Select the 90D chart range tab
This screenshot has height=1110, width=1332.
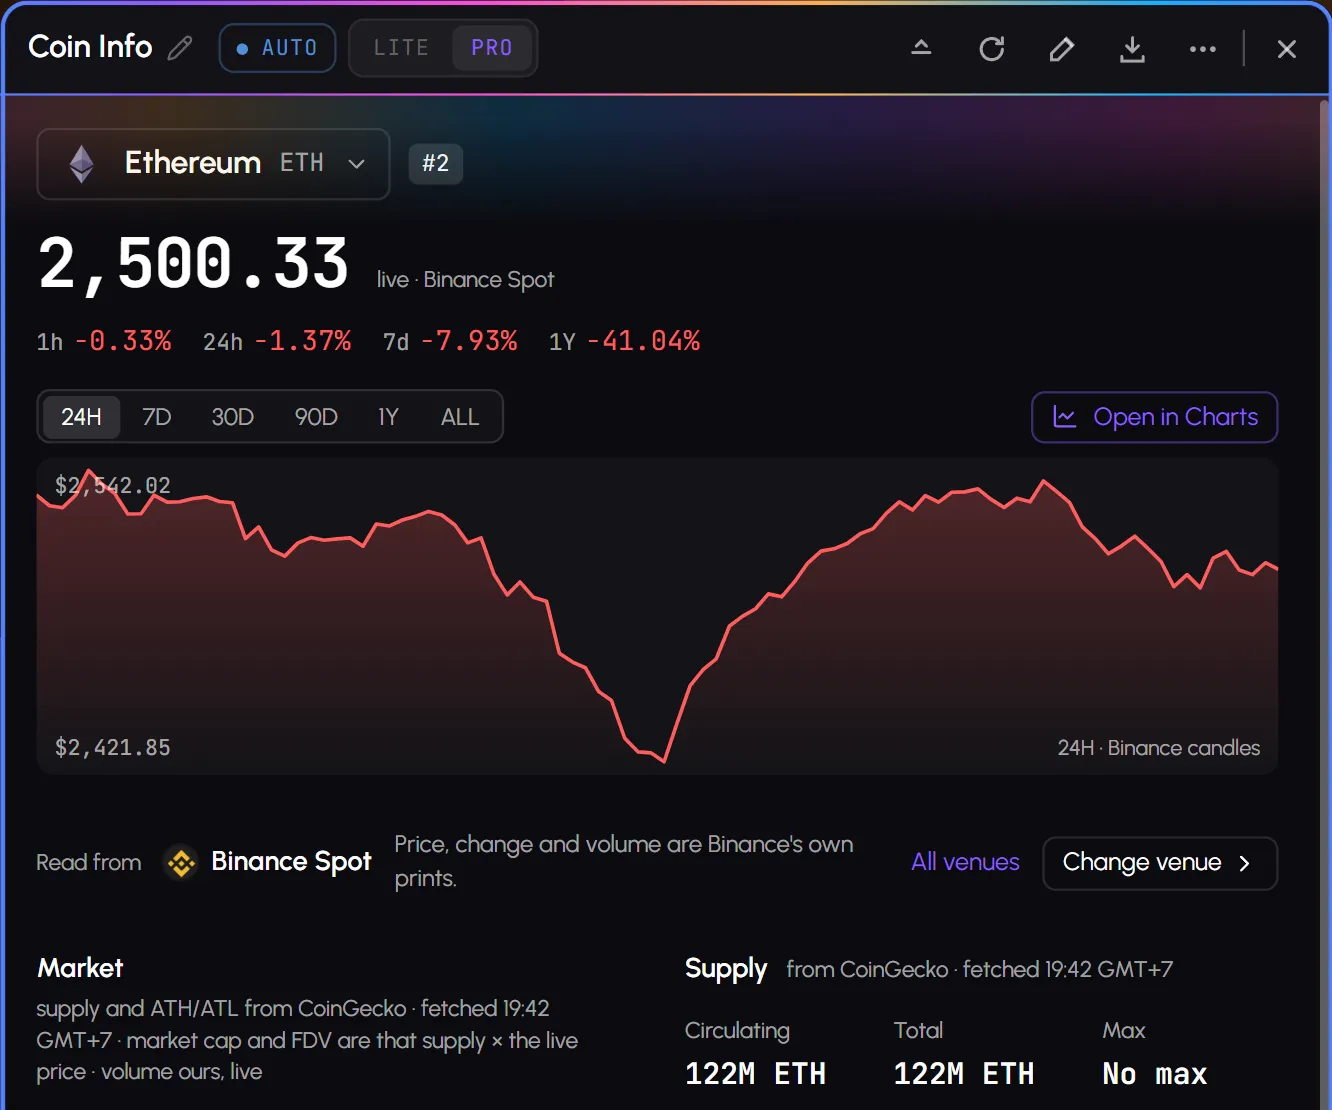point(316,417)
